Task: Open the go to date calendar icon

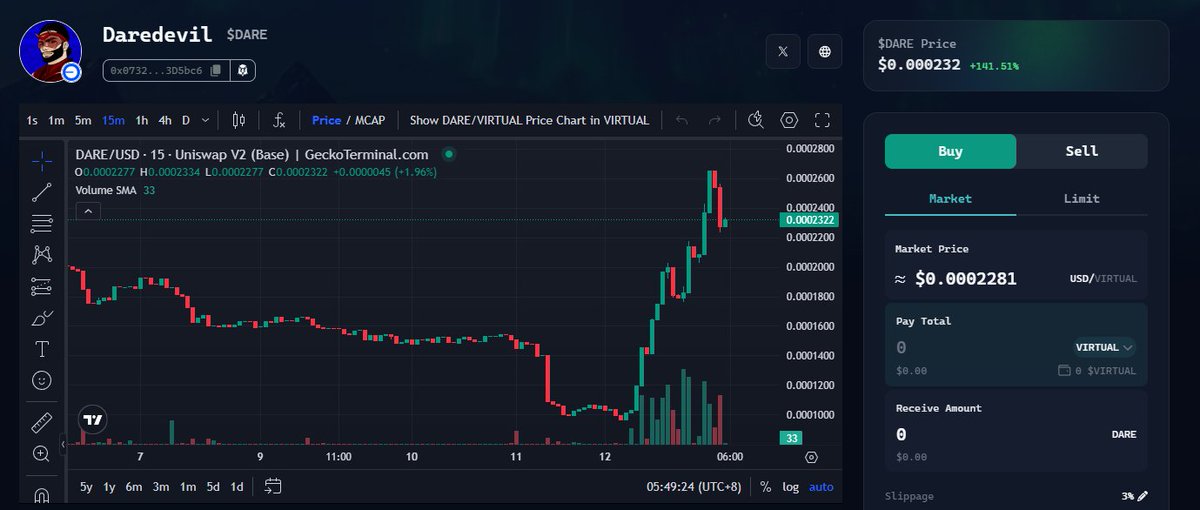Action: click(273, 486)
